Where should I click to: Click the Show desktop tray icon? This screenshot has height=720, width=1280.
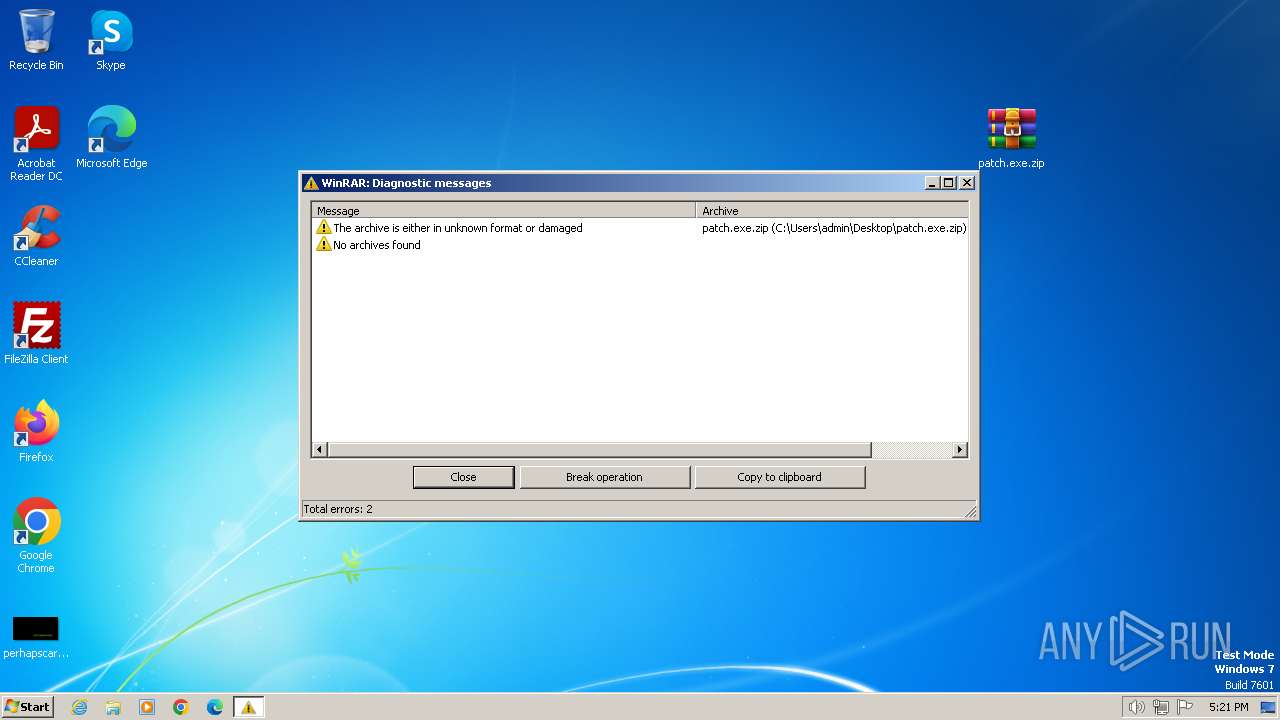(x=1268, y=707)
